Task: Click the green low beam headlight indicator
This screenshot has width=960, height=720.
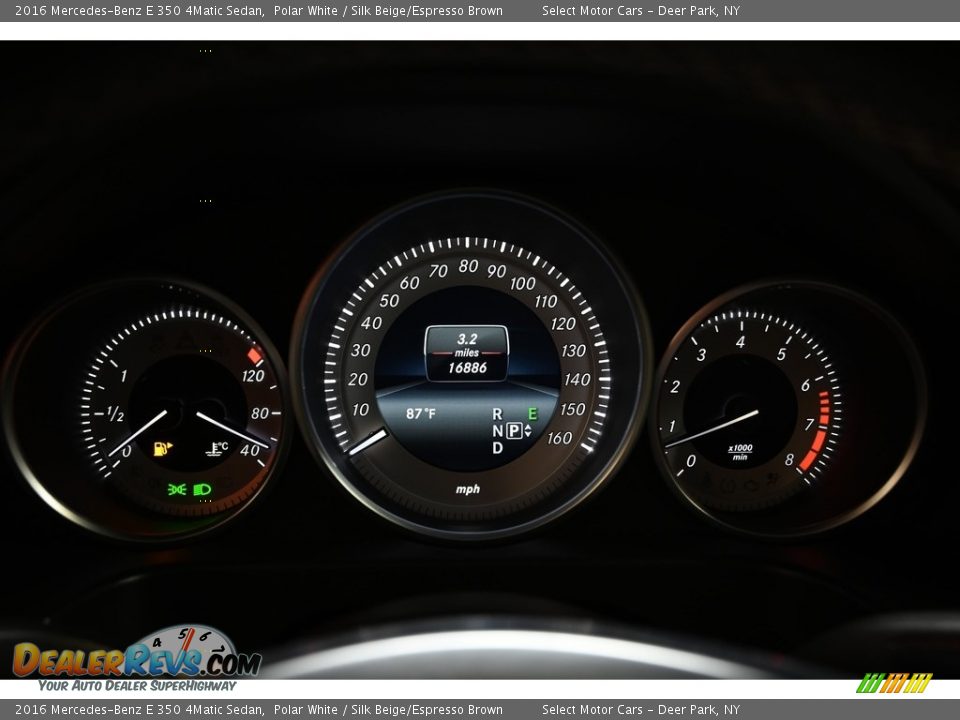Action: pos(203,489)
